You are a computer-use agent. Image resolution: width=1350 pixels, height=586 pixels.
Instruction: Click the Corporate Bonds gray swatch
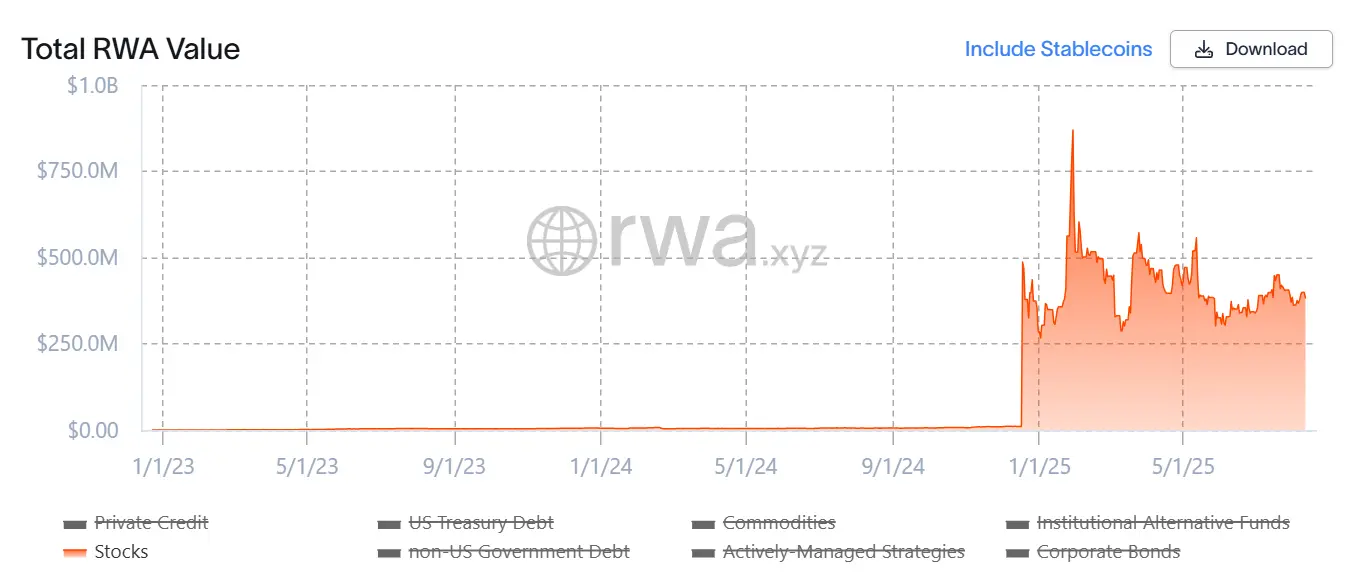[x=1018, y=553]
